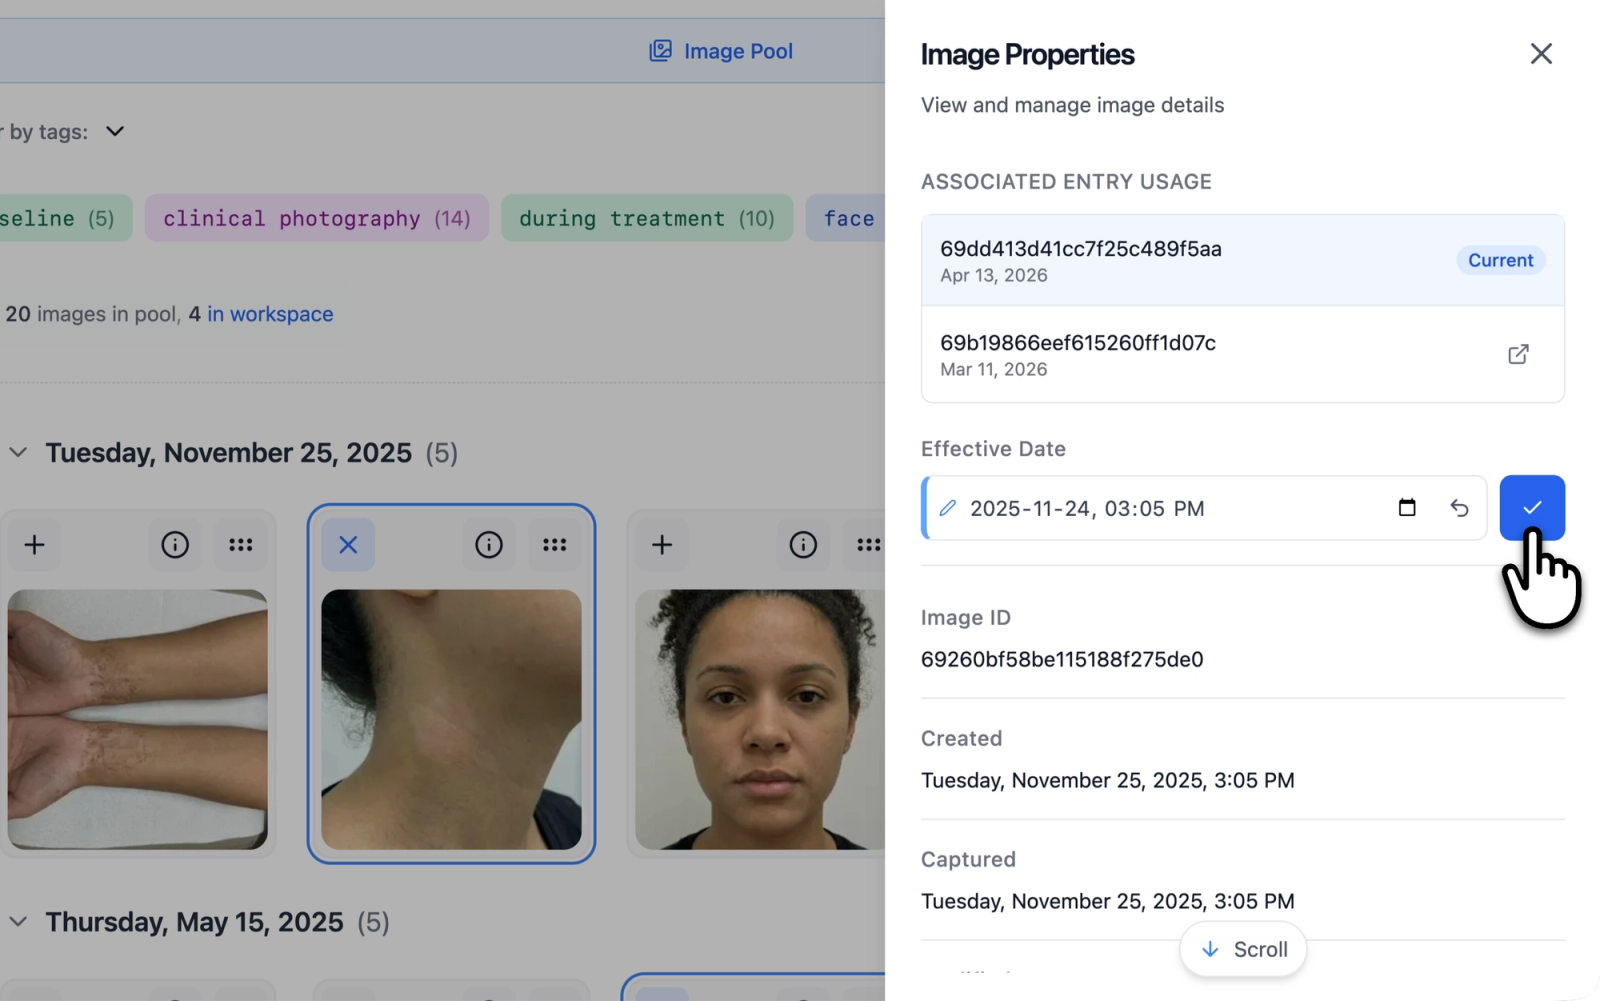Open the wrists photo thumbnail

tap(138, 719)
